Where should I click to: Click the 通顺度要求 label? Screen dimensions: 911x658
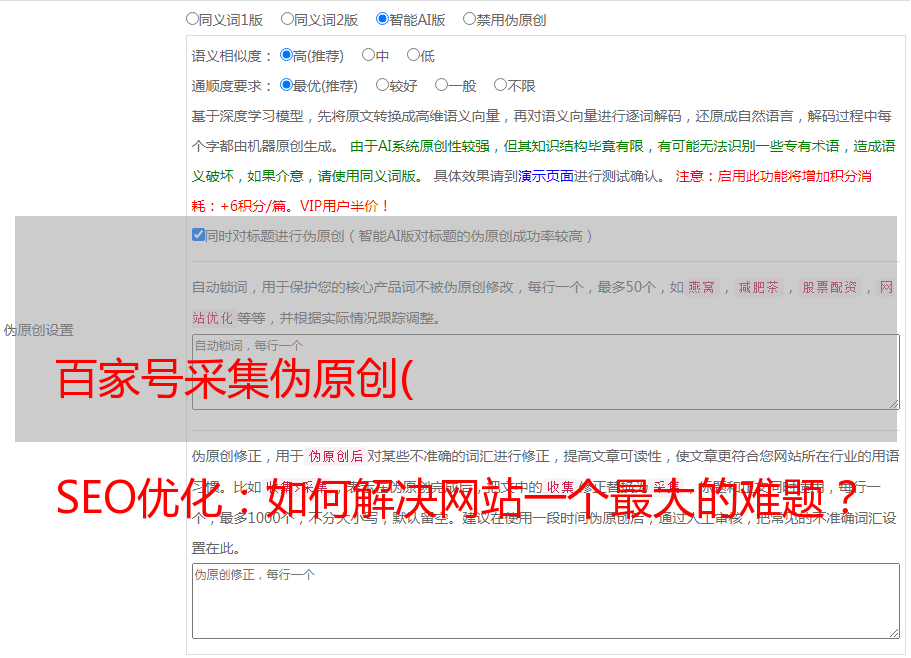pyautogui.click(x=231, y=87)
